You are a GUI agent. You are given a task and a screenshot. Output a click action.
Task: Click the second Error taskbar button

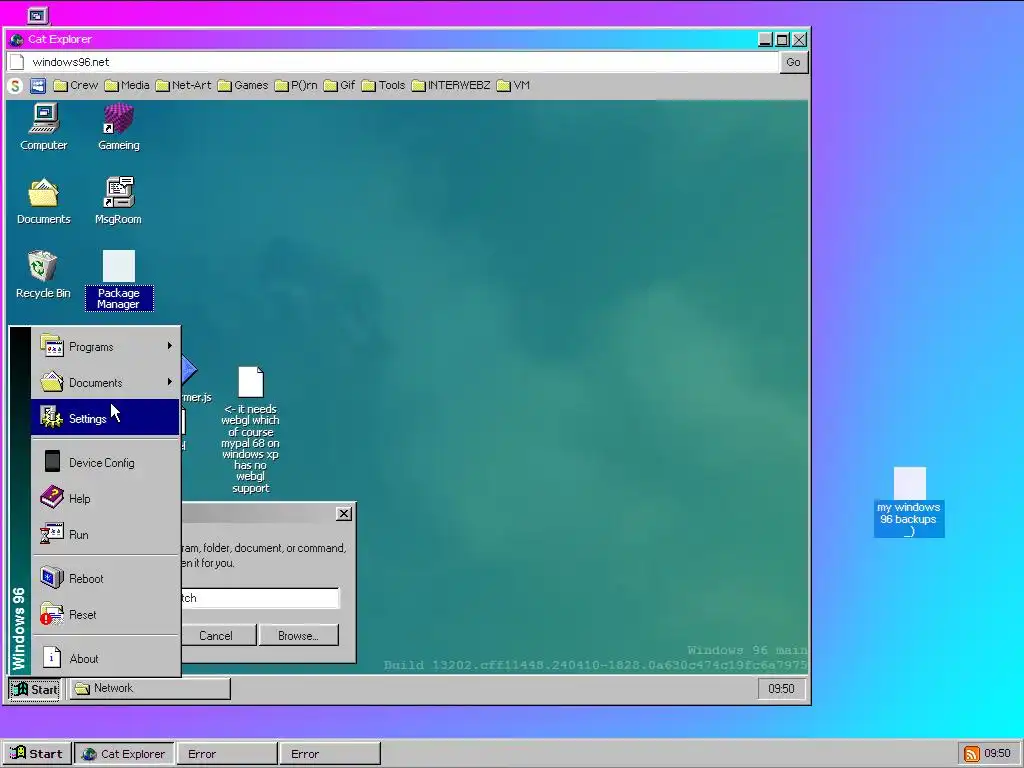330,754
